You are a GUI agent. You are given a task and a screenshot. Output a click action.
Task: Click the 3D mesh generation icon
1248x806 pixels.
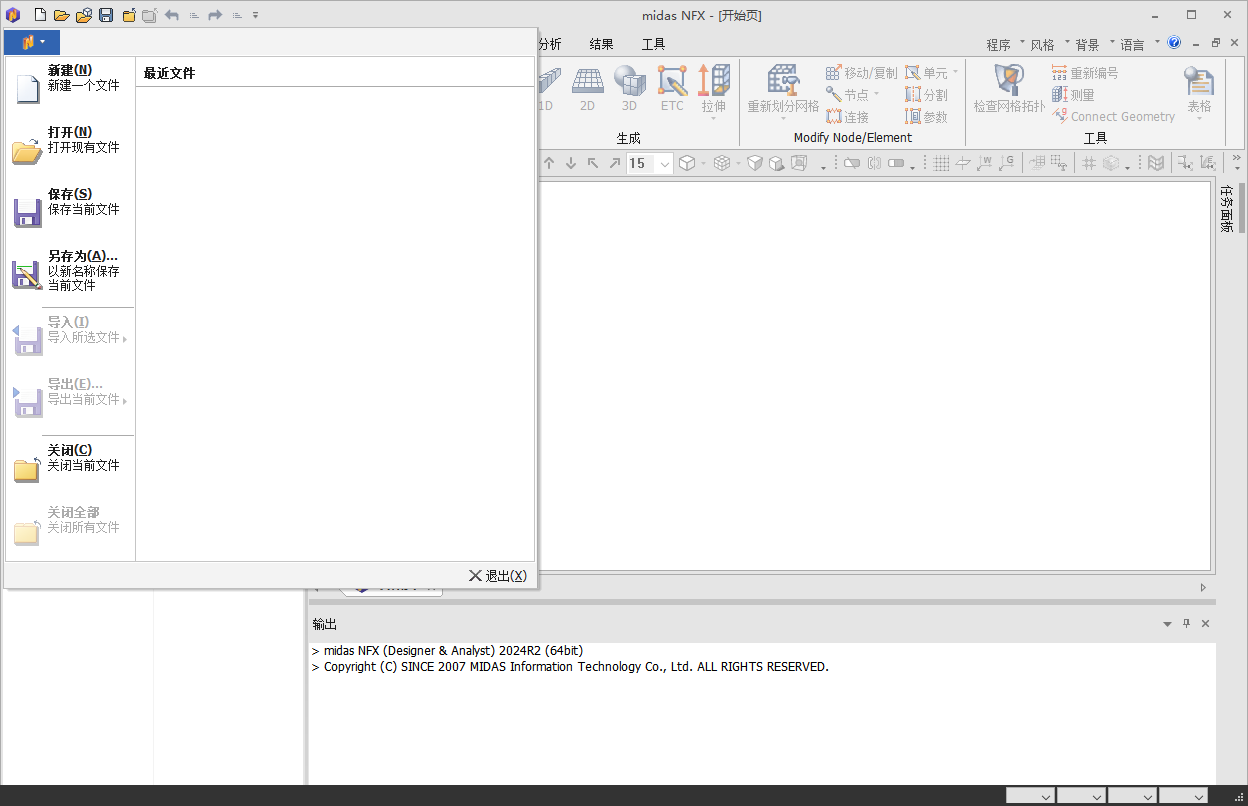(x=629, y=89)
